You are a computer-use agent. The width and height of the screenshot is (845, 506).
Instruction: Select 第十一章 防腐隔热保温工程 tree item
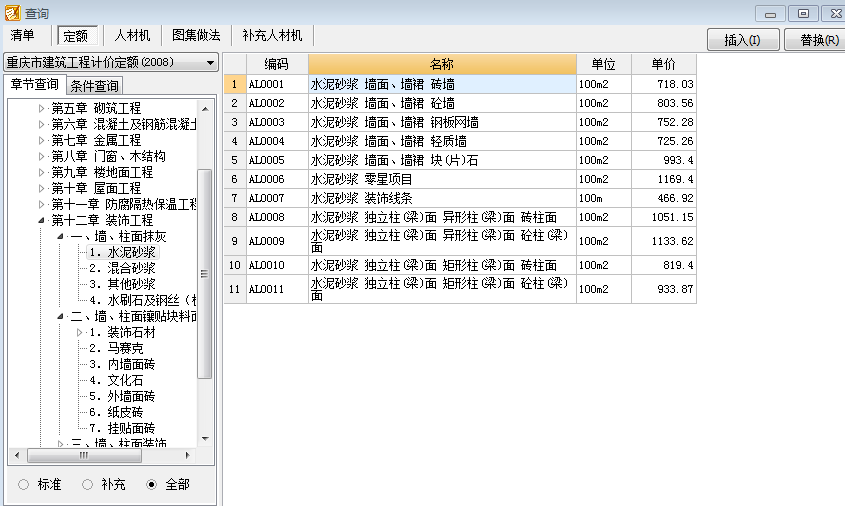tap(124, 204)
